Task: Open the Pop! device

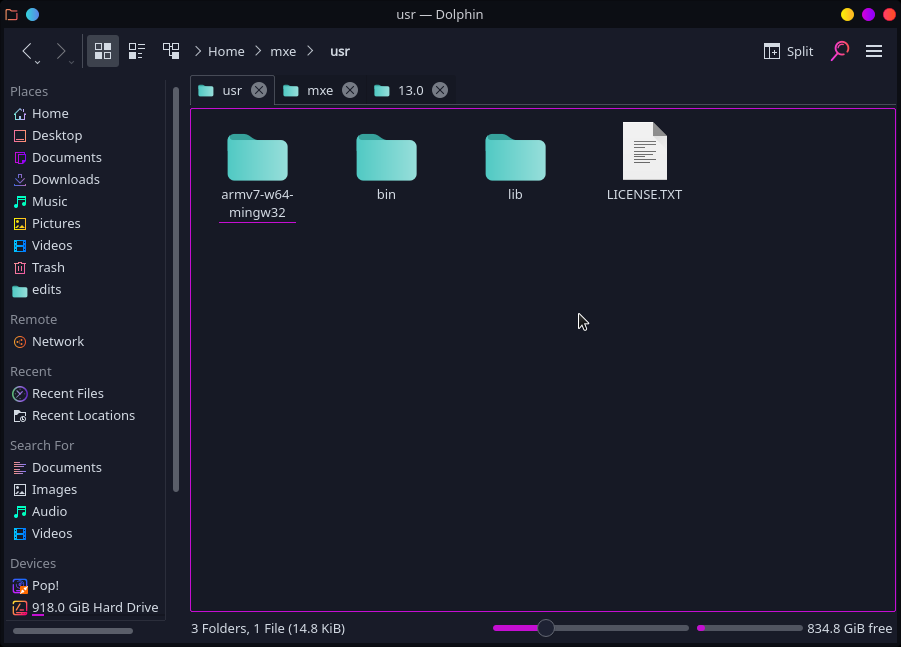Action: tap(85, 586)
